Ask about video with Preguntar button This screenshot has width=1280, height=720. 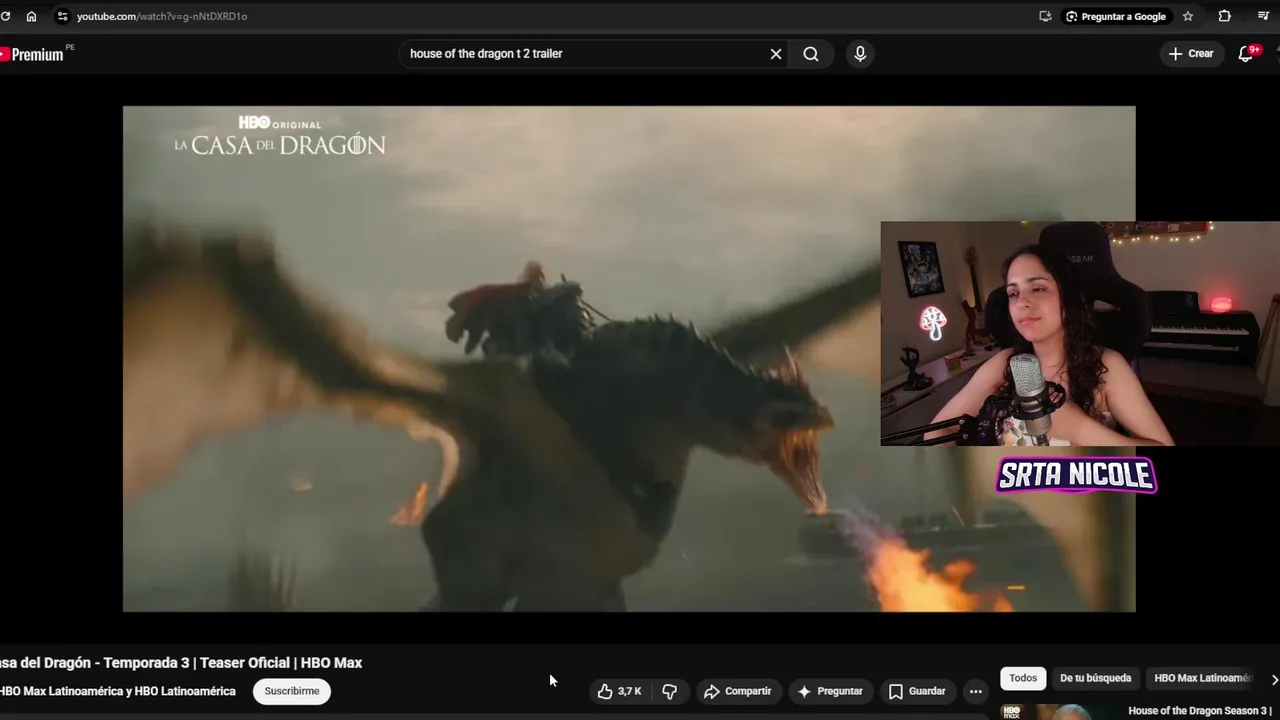[830, 691]
